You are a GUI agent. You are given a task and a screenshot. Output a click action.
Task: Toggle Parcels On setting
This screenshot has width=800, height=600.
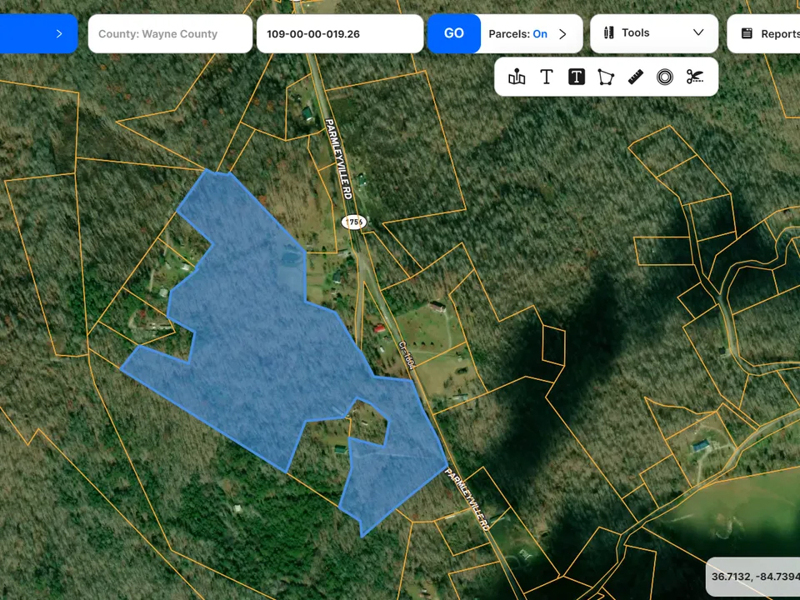540,34
